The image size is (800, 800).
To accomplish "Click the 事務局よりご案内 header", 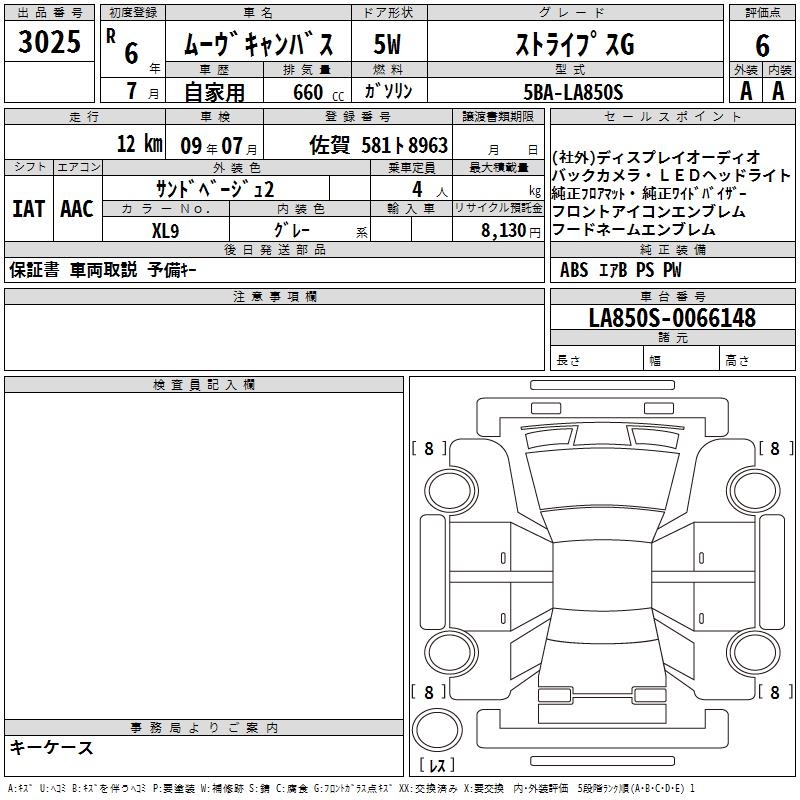I will click(x=204, y=728).
